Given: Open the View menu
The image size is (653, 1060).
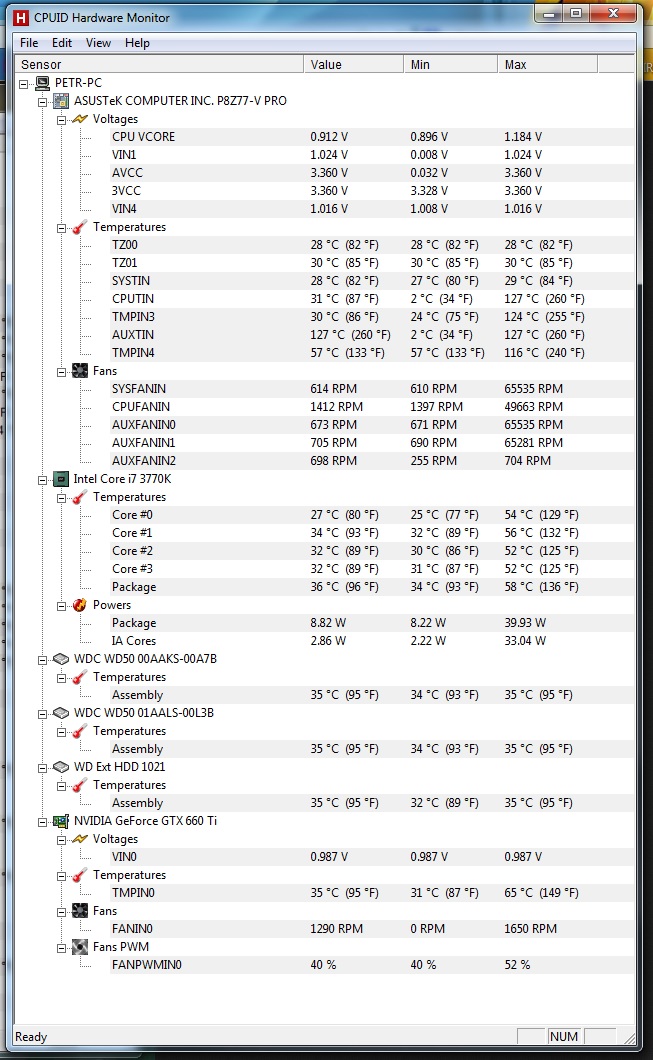Looking at the screenshot, I should [x=98, y=43].
